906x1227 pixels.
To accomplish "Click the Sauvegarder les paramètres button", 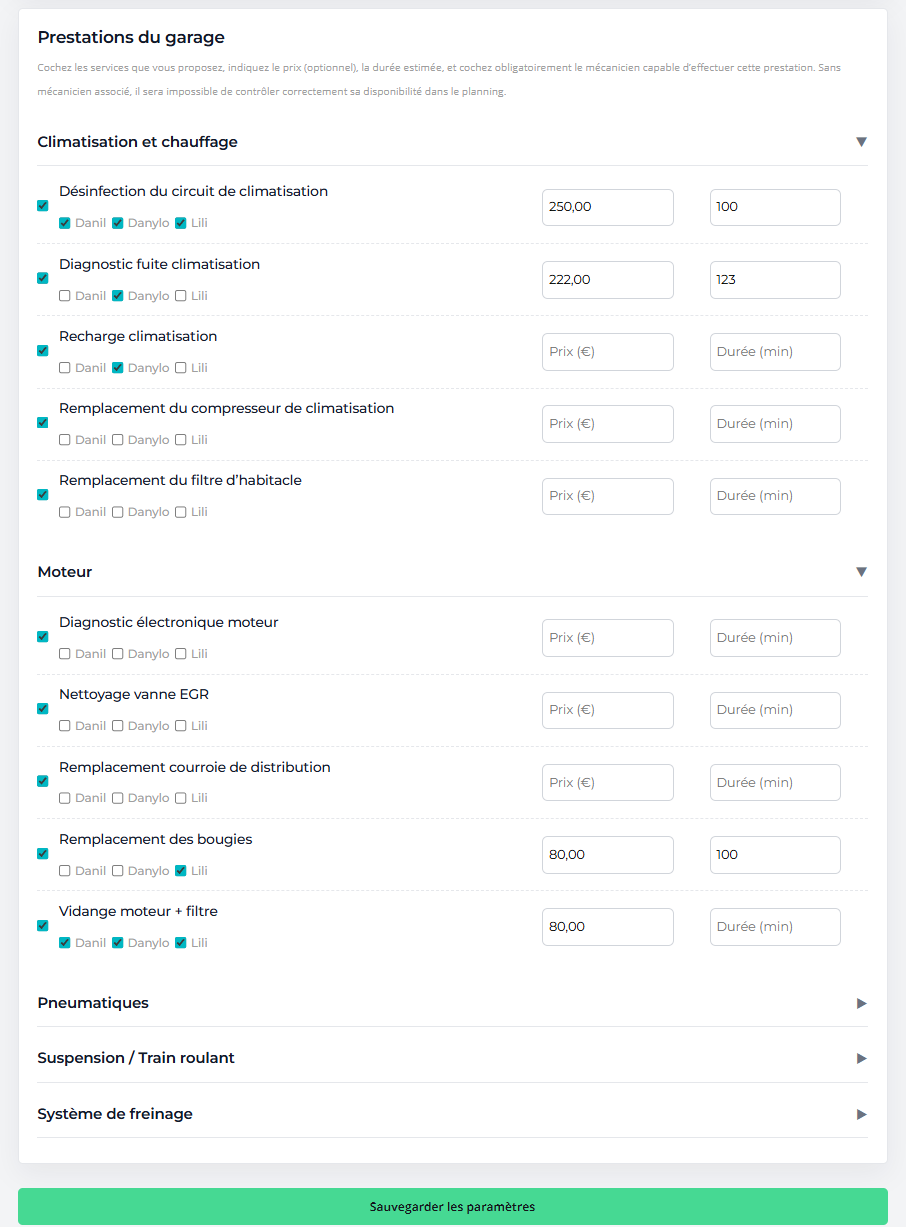I will click(x=453, y=1207).
